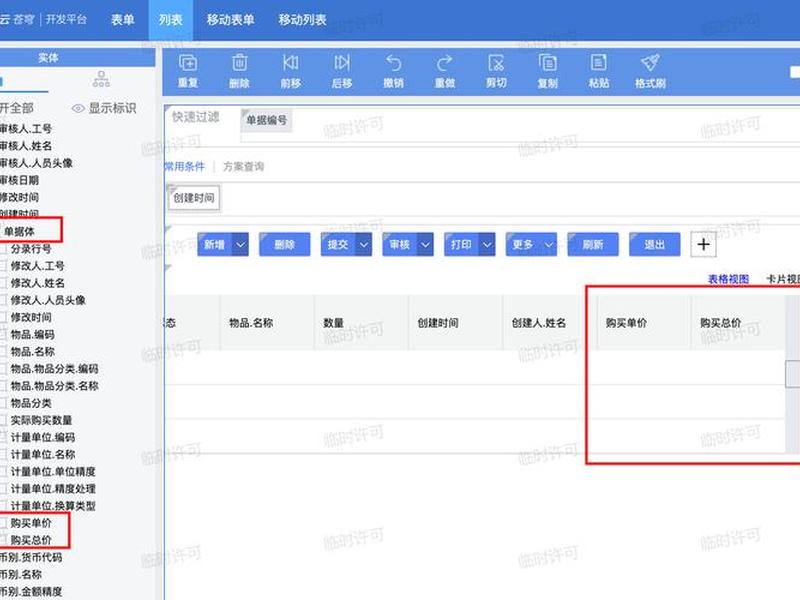Click the 退出 button
The width and height of the screenshot is (800, 600).
pyautogui.click(x=655, y=245)
